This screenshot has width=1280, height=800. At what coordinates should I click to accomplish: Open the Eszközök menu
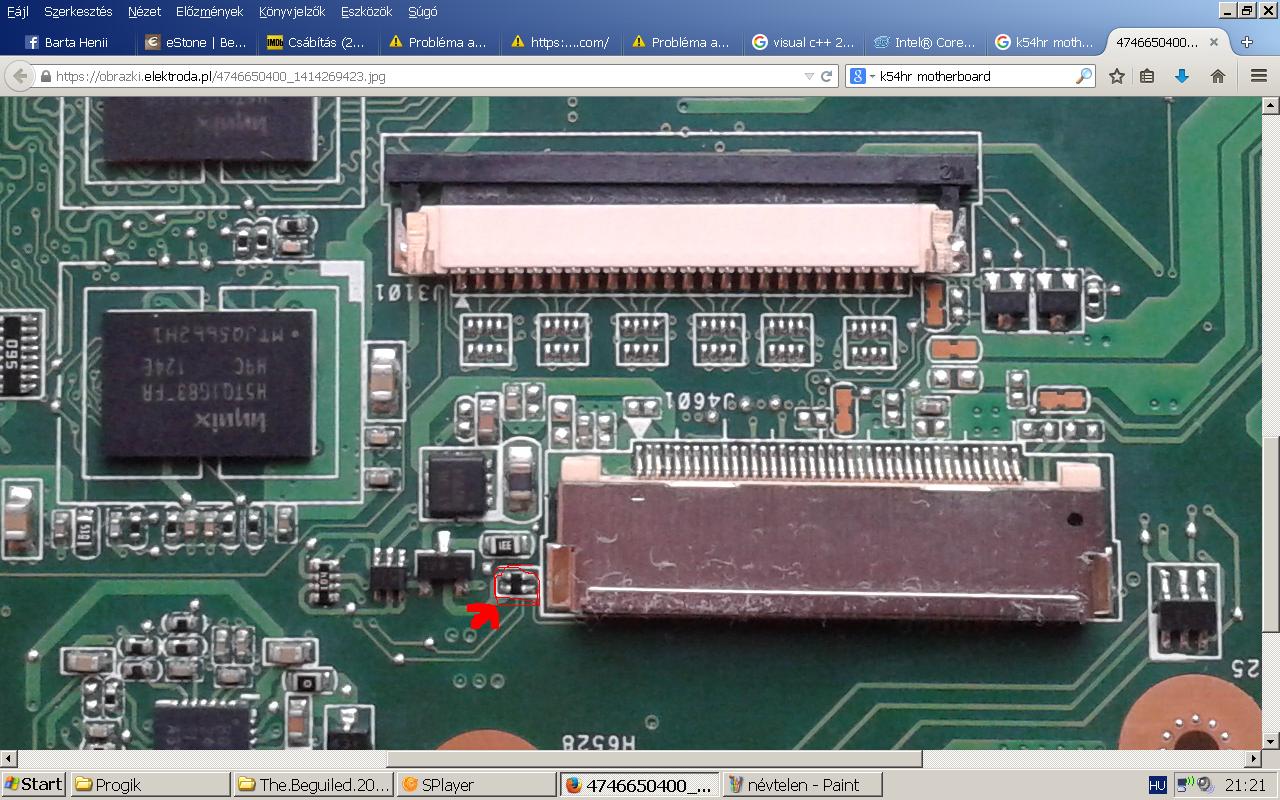click(366, 11)
